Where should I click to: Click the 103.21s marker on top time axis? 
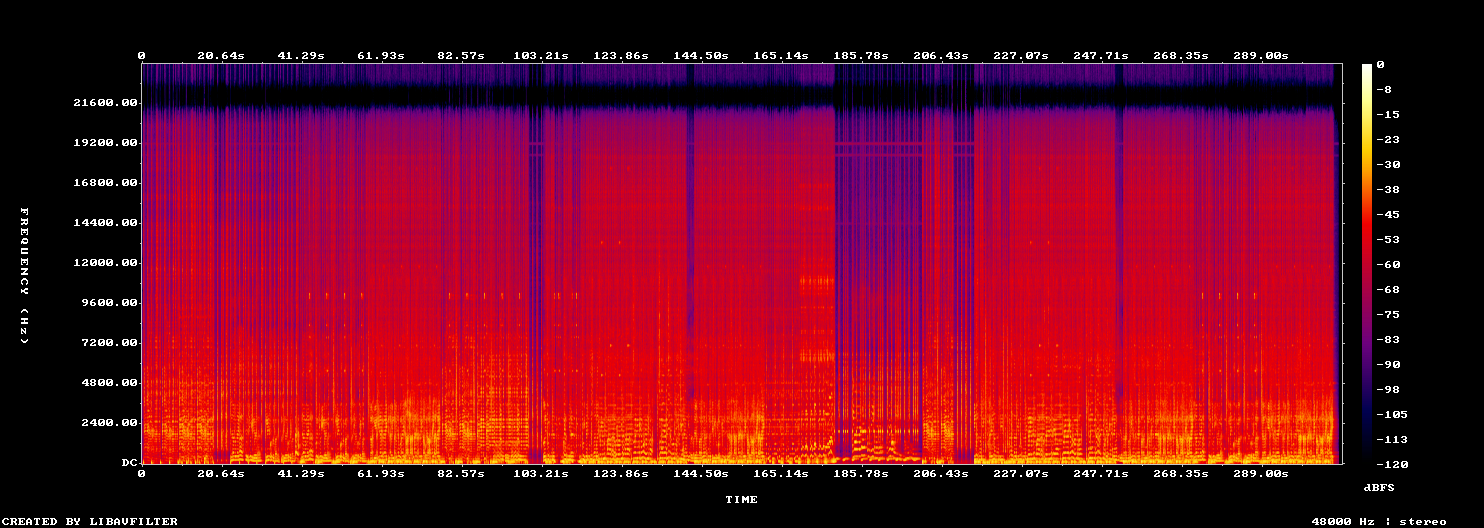pos(540,55)
